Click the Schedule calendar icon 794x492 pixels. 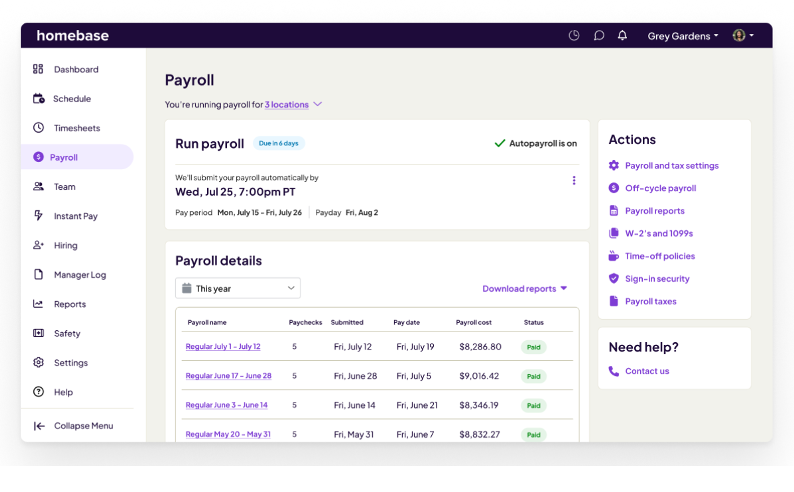click(x=38, y=98)
